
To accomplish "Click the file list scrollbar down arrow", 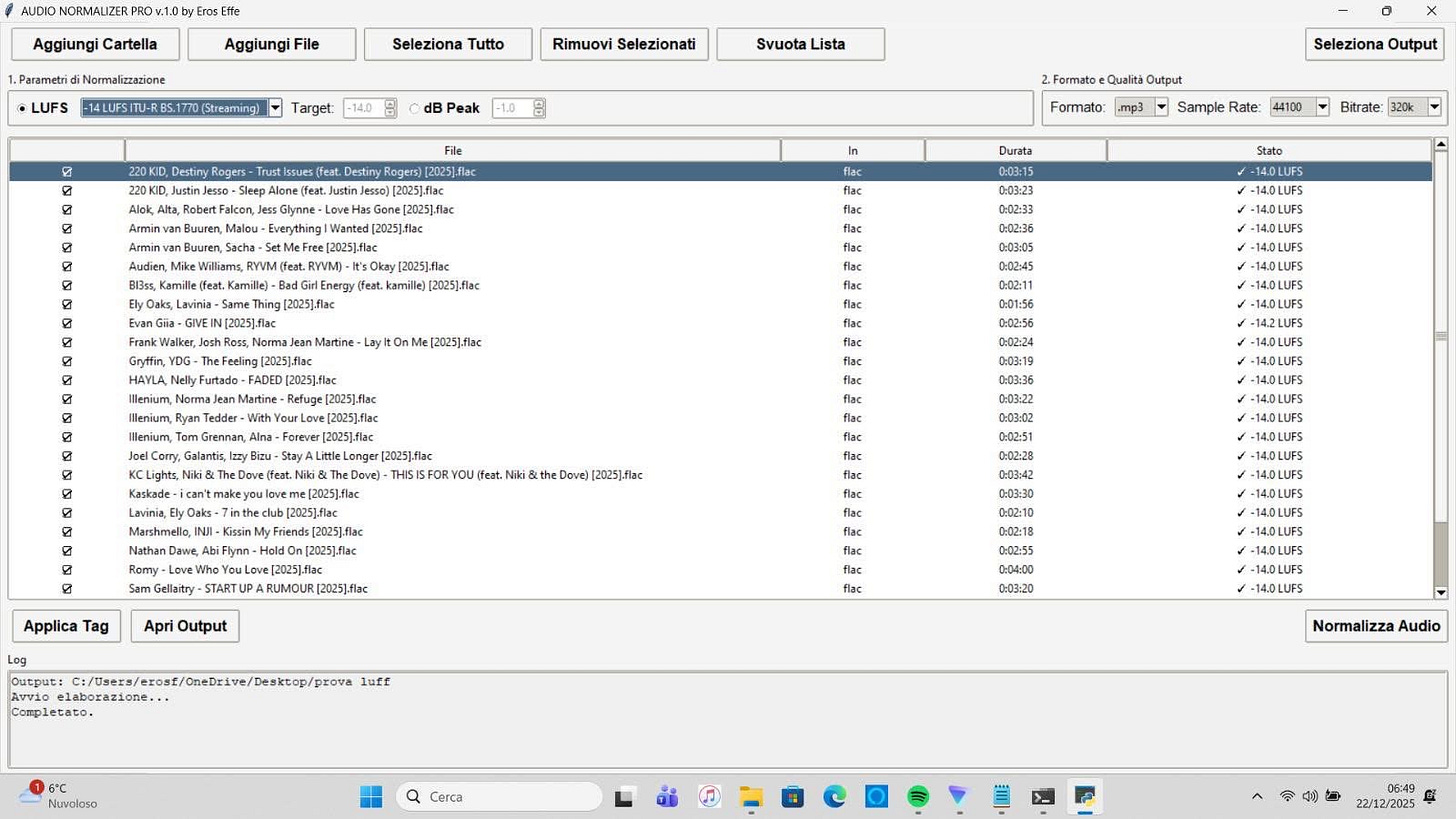I will click(x=1441, y=593).
